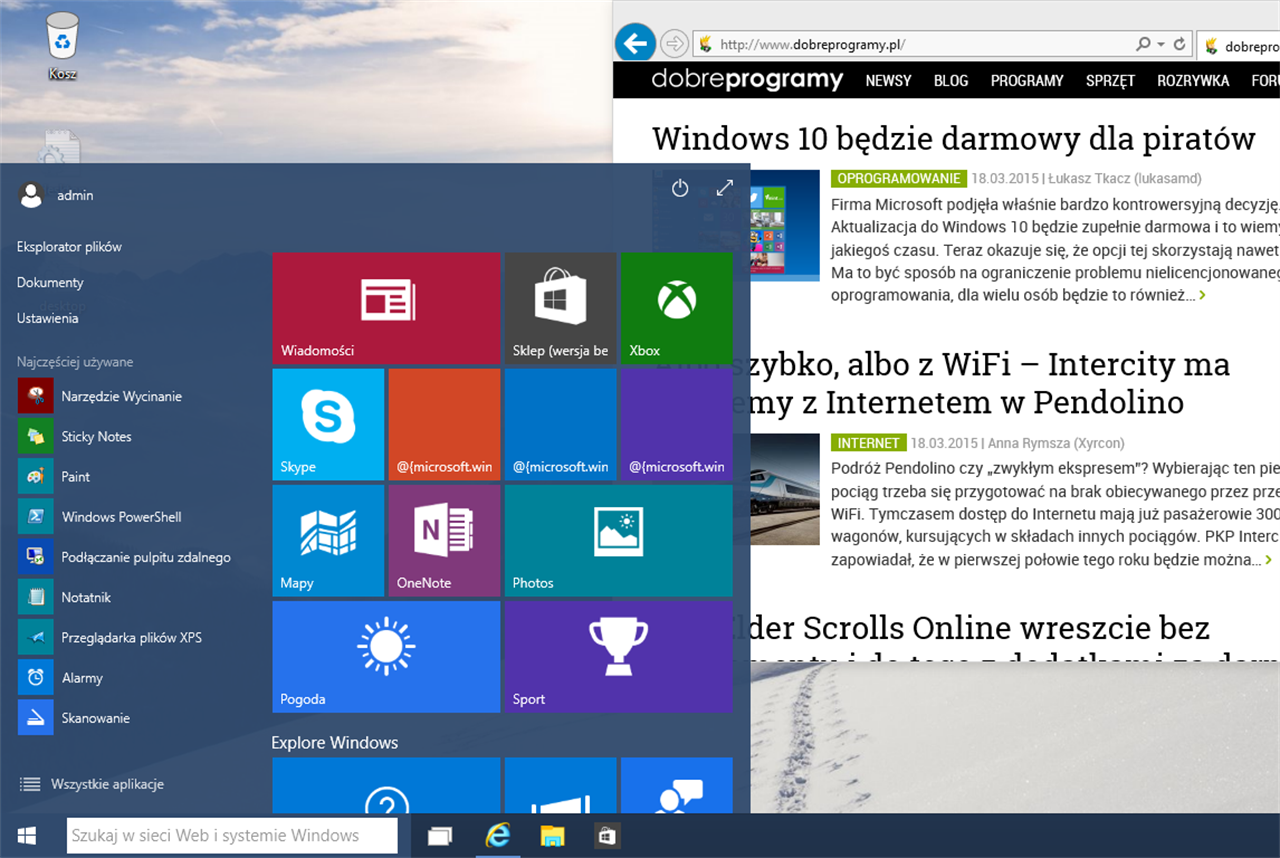This screenshot has width=1280, height=858.
Task: Expand Start menu to full screen
Action: [x=725, y=188]
